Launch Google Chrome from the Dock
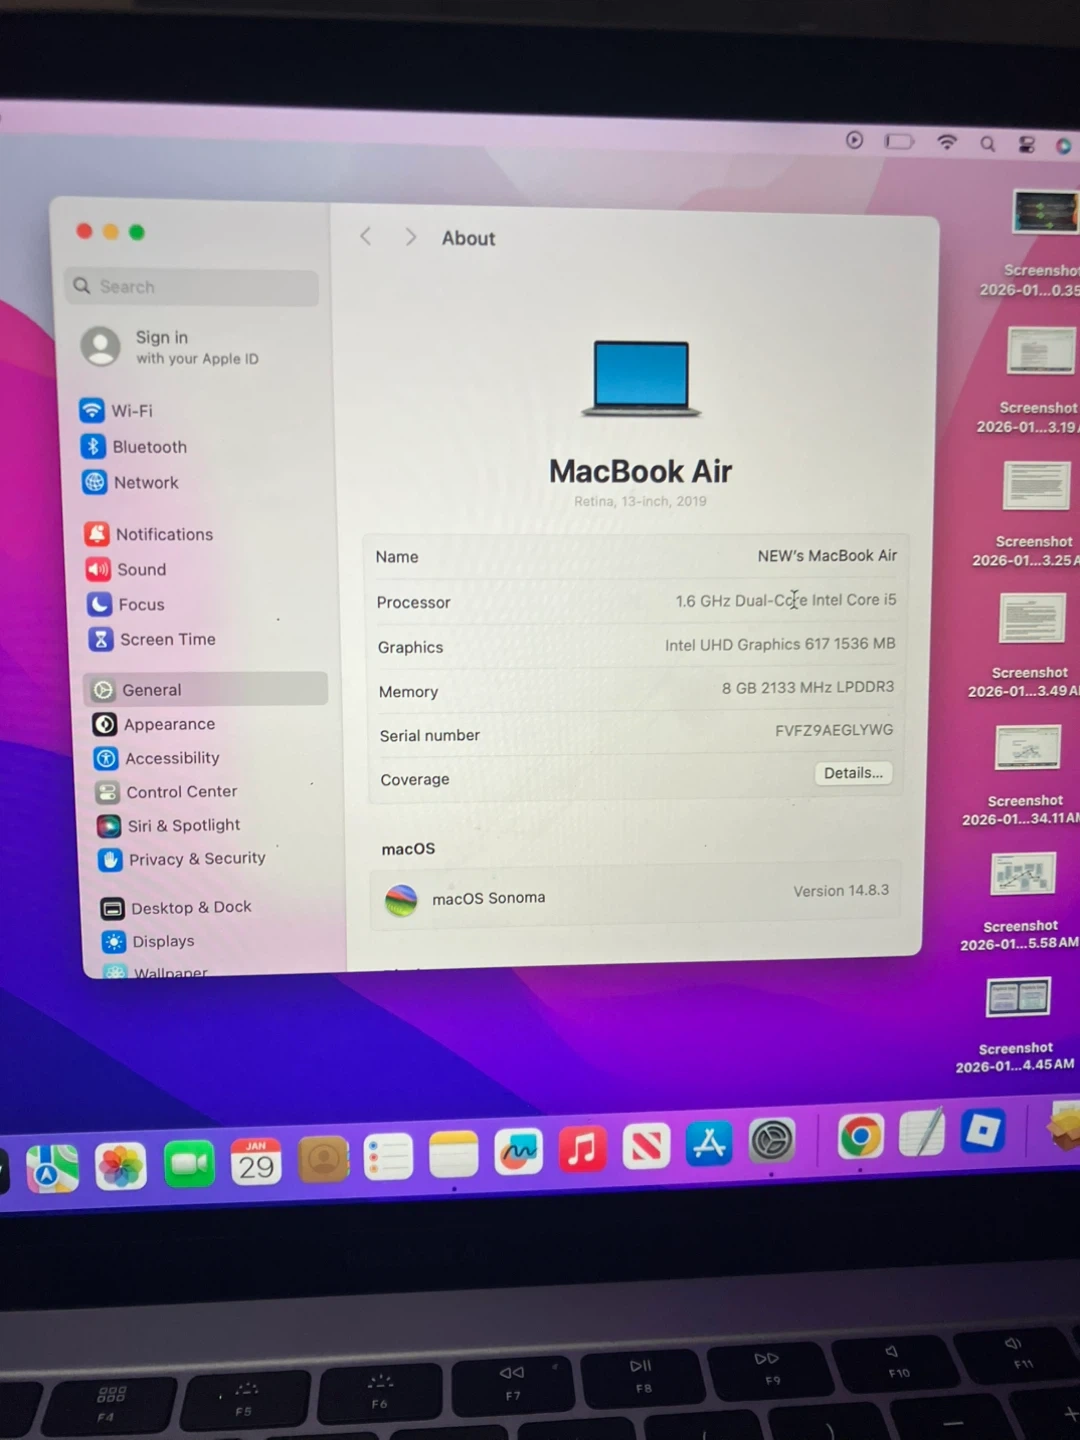Viewport: 1080px width, 1440px height. (x=860, y=1138)
